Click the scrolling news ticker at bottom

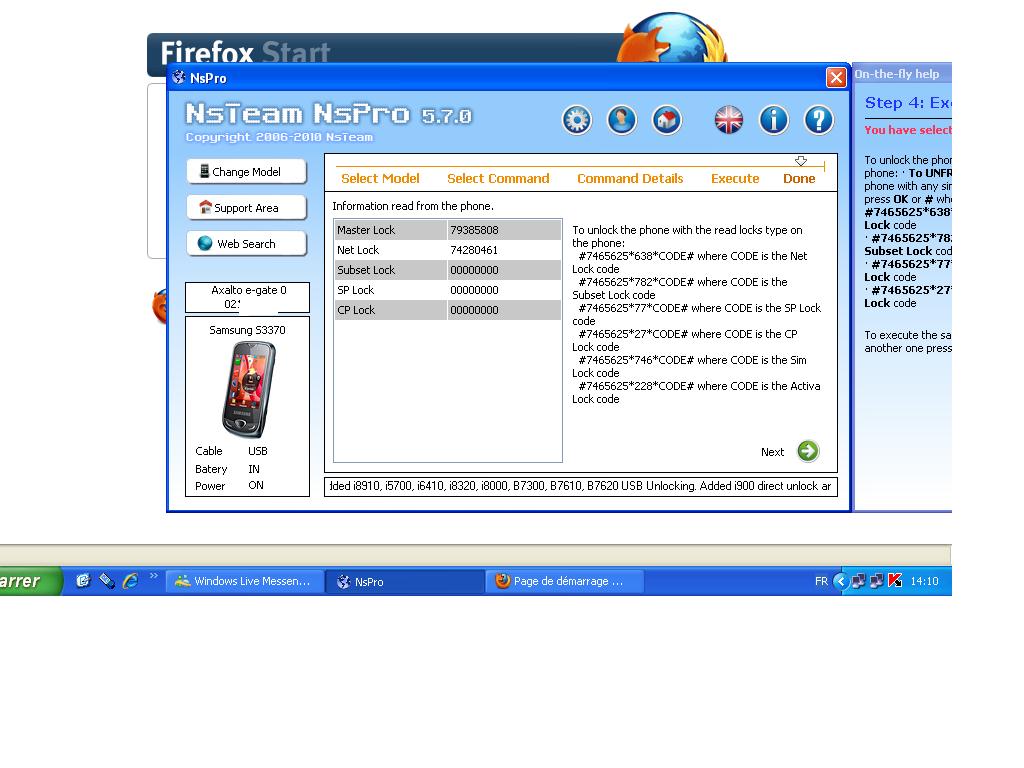(x=581, y=487)
